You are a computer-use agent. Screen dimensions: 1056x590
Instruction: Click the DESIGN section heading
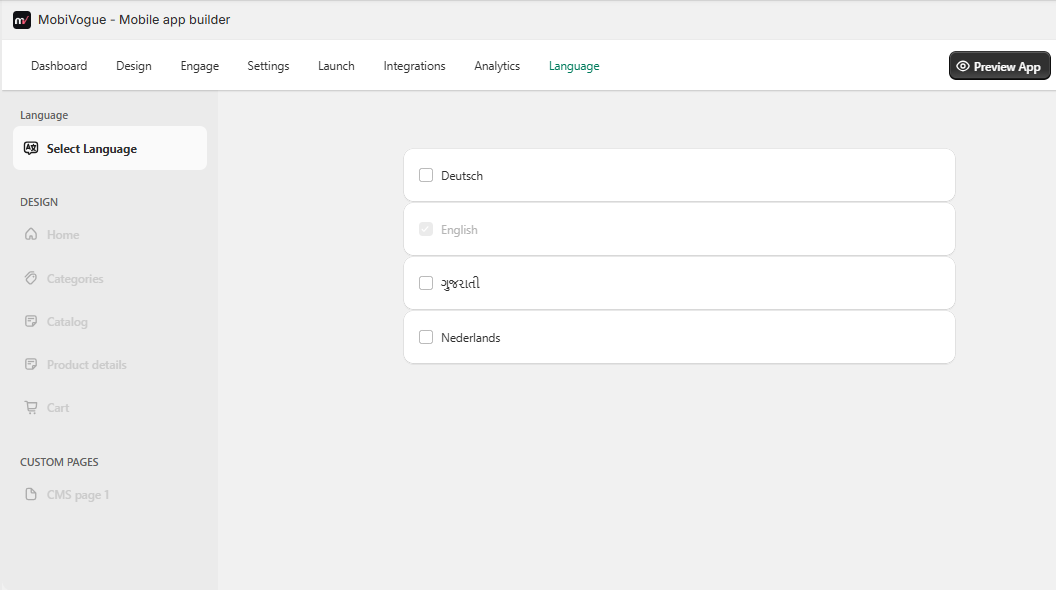tap(39, 202)
